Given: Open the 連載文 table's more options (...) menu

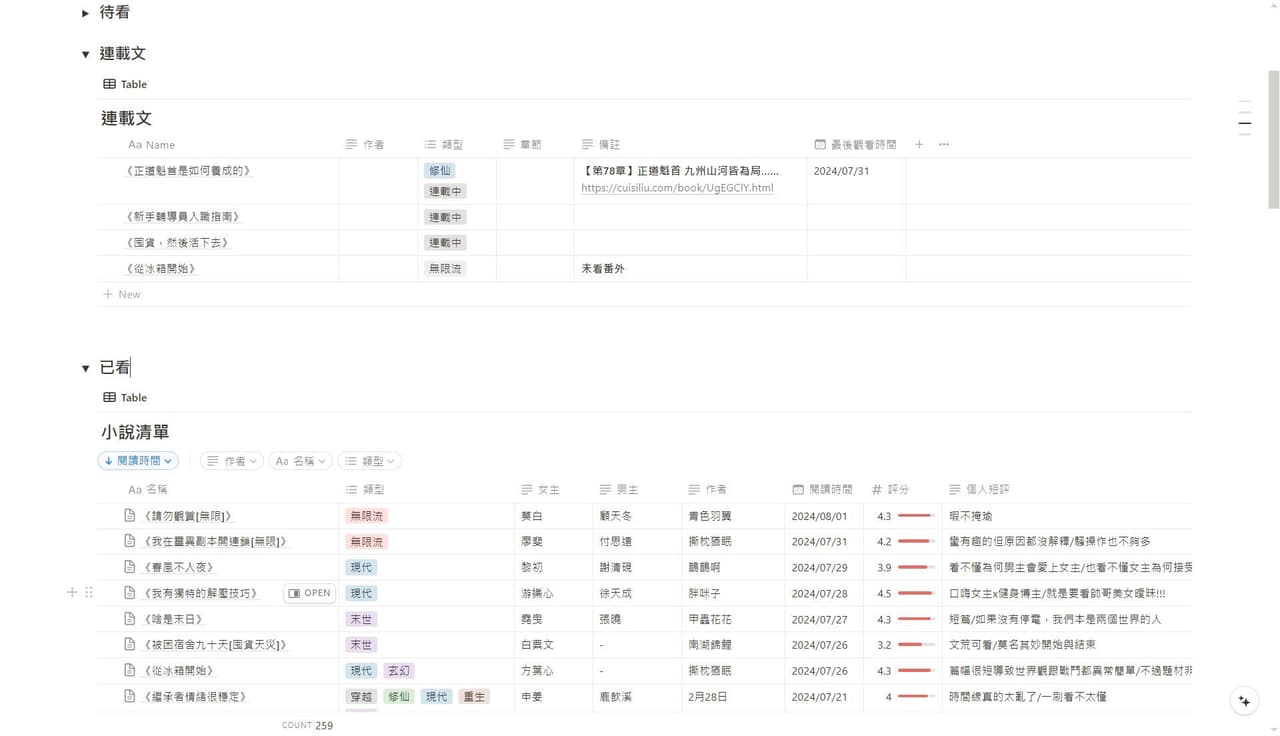Looking at the screenshot, I should click(944, 145).
